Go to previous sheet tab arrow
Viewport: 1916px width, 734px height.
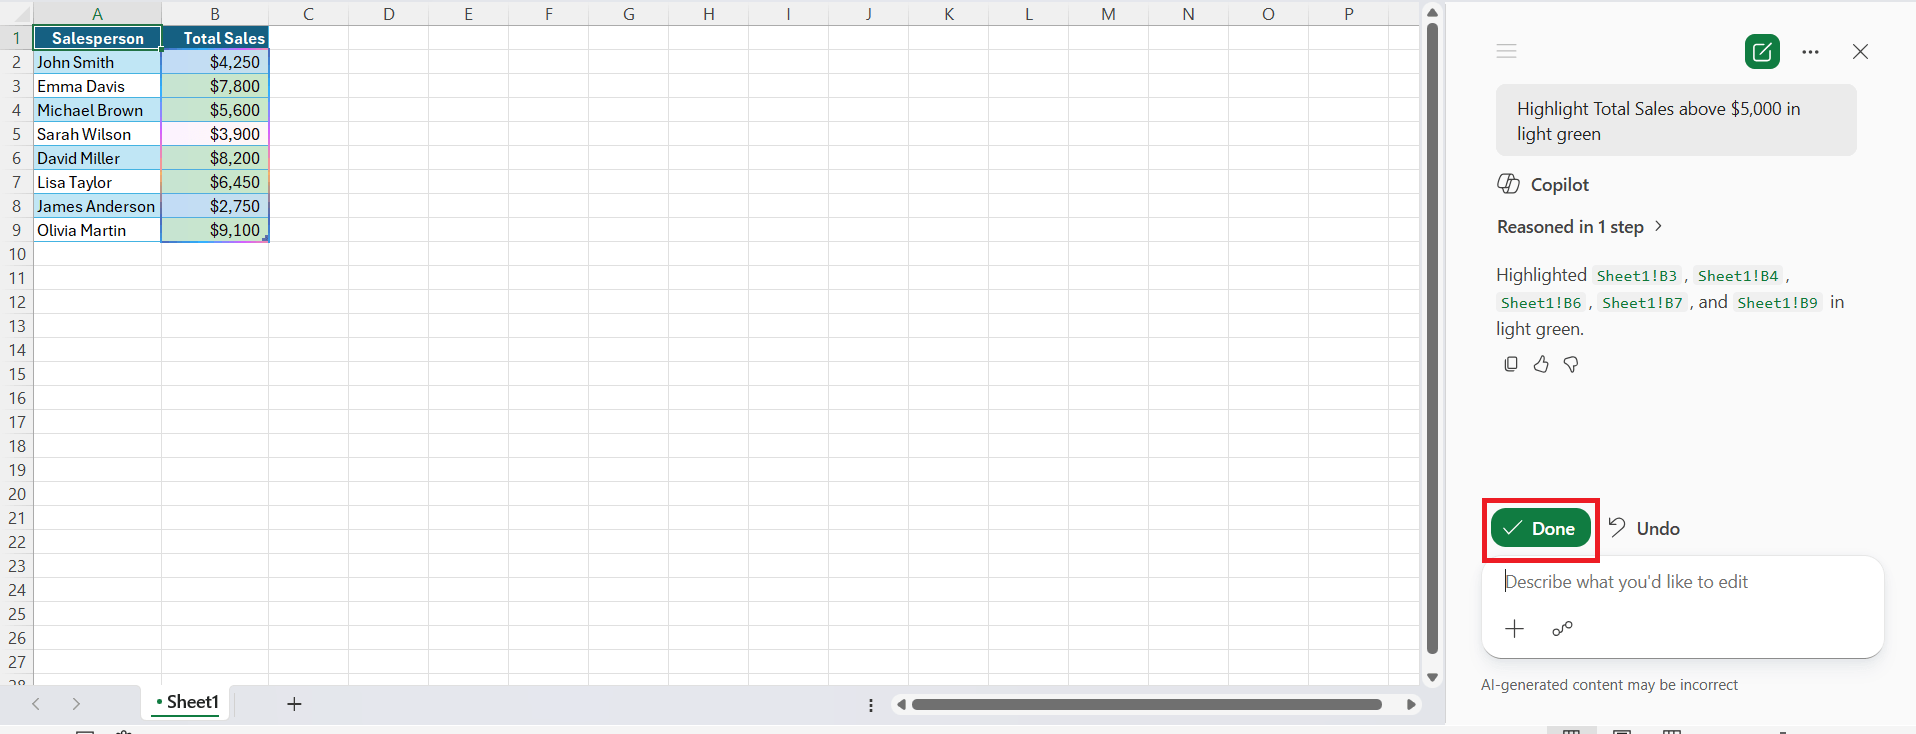[x=36, y=704]
